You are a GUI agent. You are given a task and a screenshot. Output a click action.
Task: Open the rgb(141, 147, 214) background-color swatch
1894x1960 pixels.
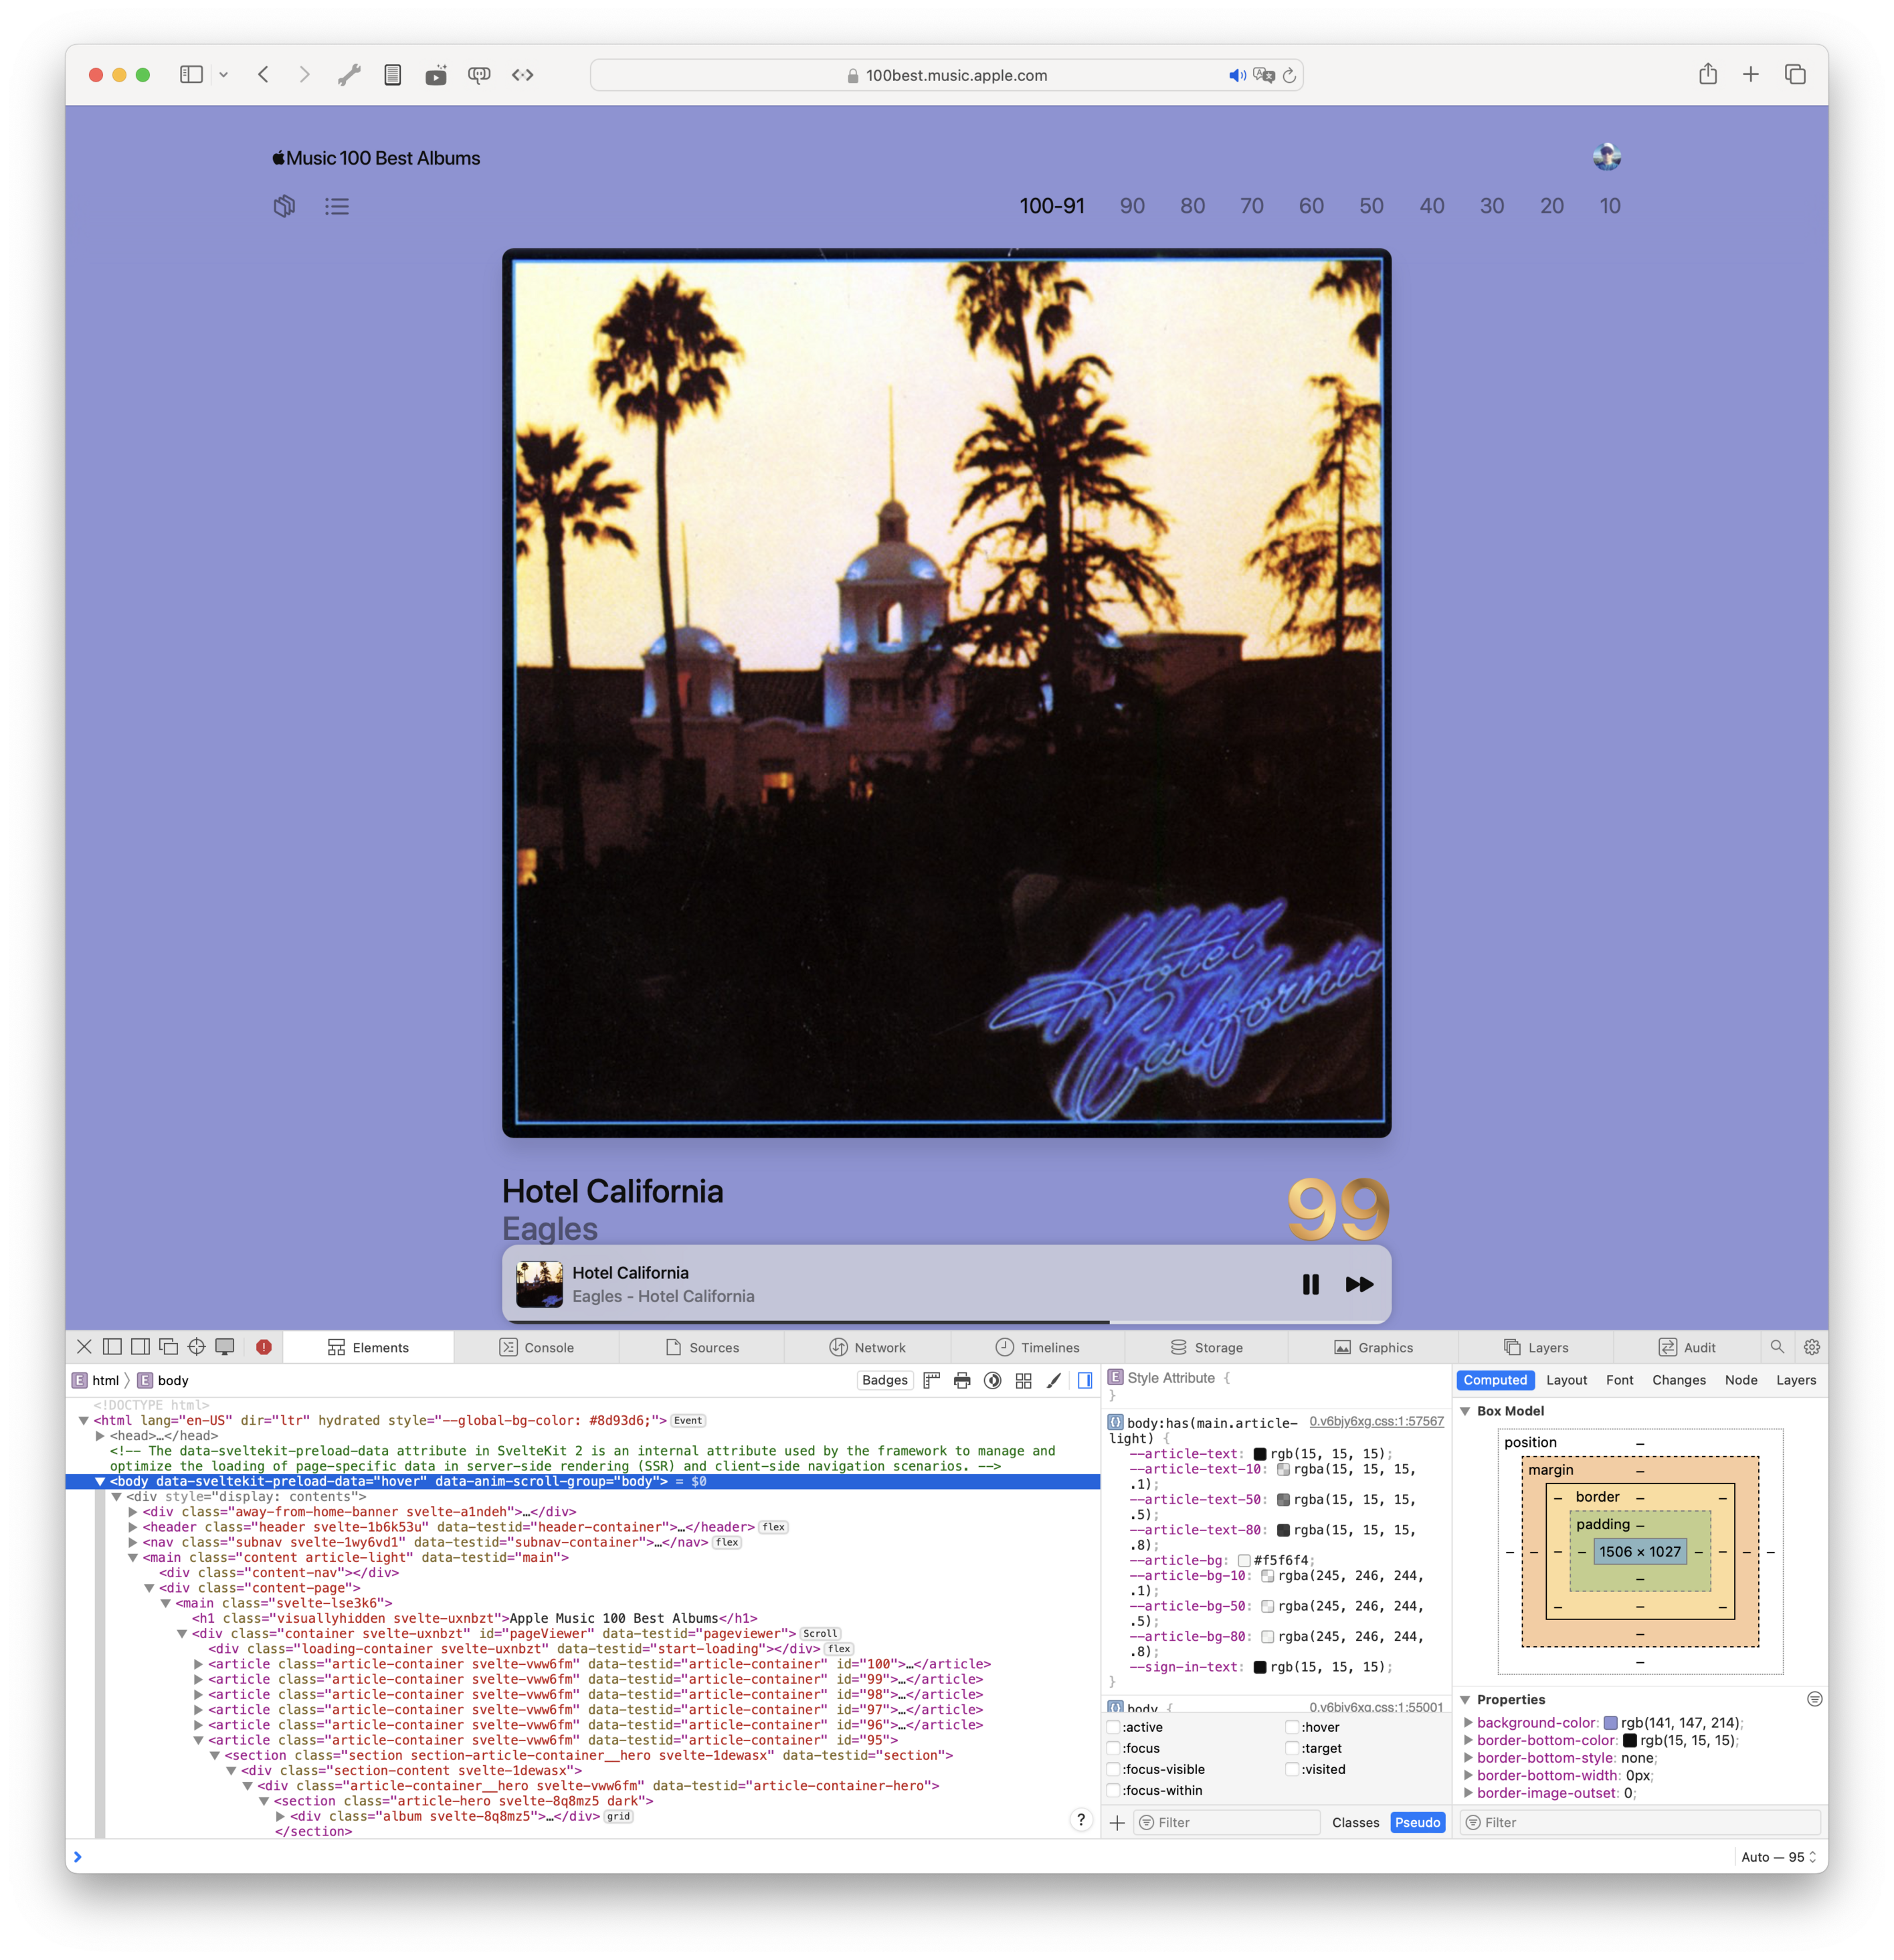pos(1610,1722)
